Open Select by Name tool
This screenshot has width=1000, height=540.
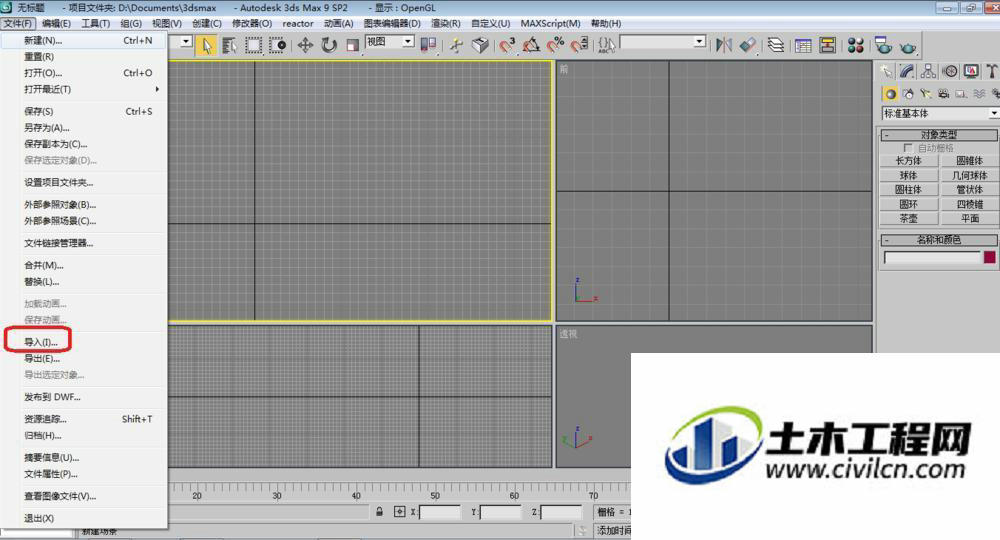pos(230,46)
